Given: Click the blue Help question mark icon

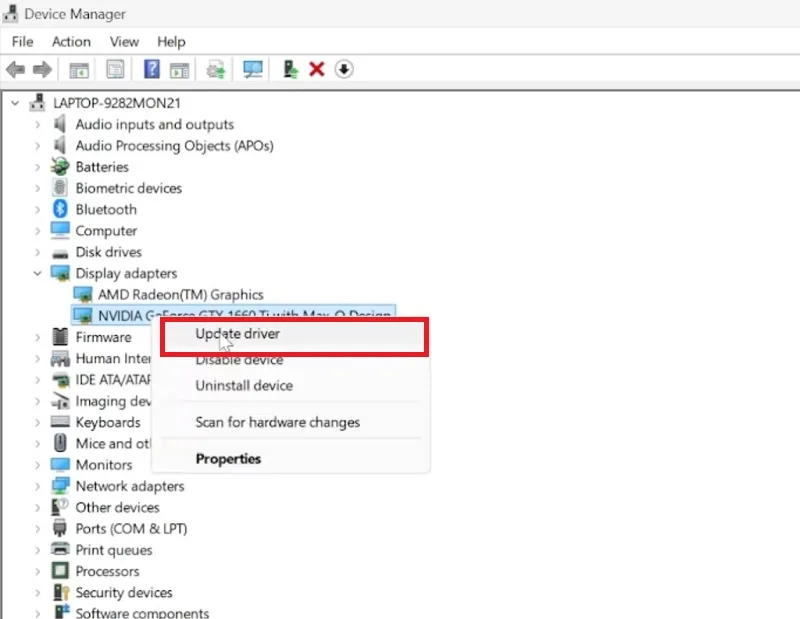Looking at the screenshot, I should click(x=152, y=69).
